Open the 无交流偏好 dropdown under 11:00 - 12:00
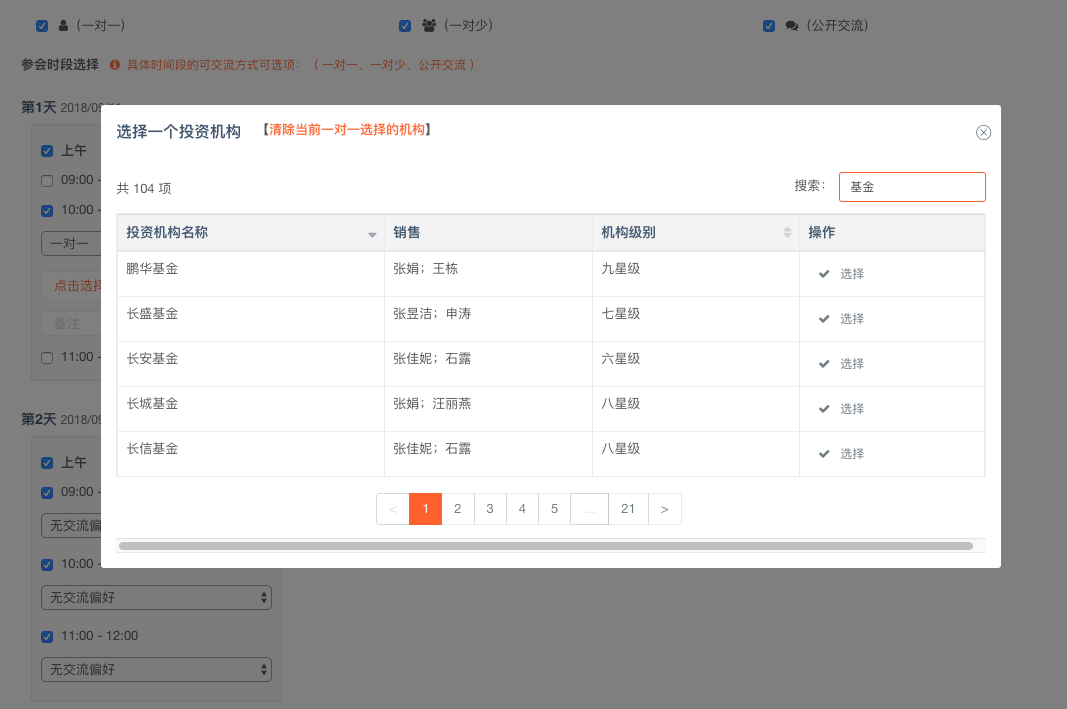The image size is (1067, 709). pos(157,670)
